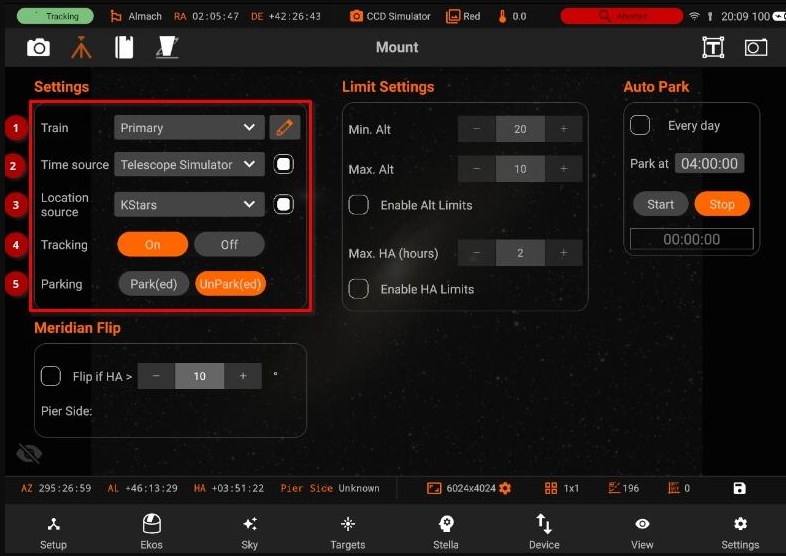Click the Almach target flag icon

tap(116, 16)
